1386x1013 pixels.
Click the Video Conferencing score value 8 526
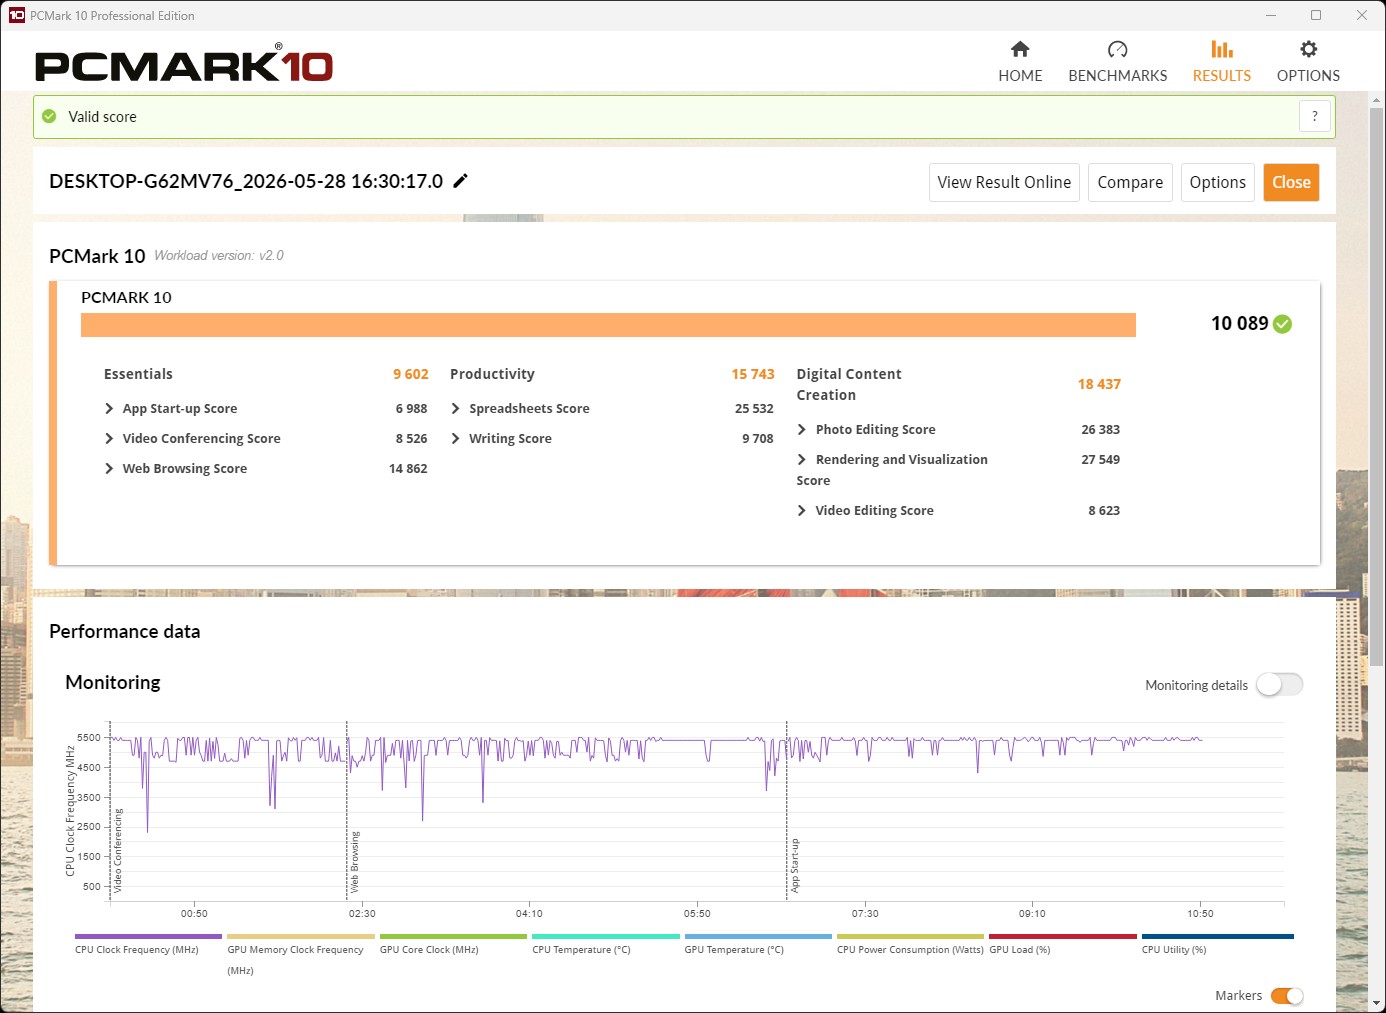tap(411, 438)
